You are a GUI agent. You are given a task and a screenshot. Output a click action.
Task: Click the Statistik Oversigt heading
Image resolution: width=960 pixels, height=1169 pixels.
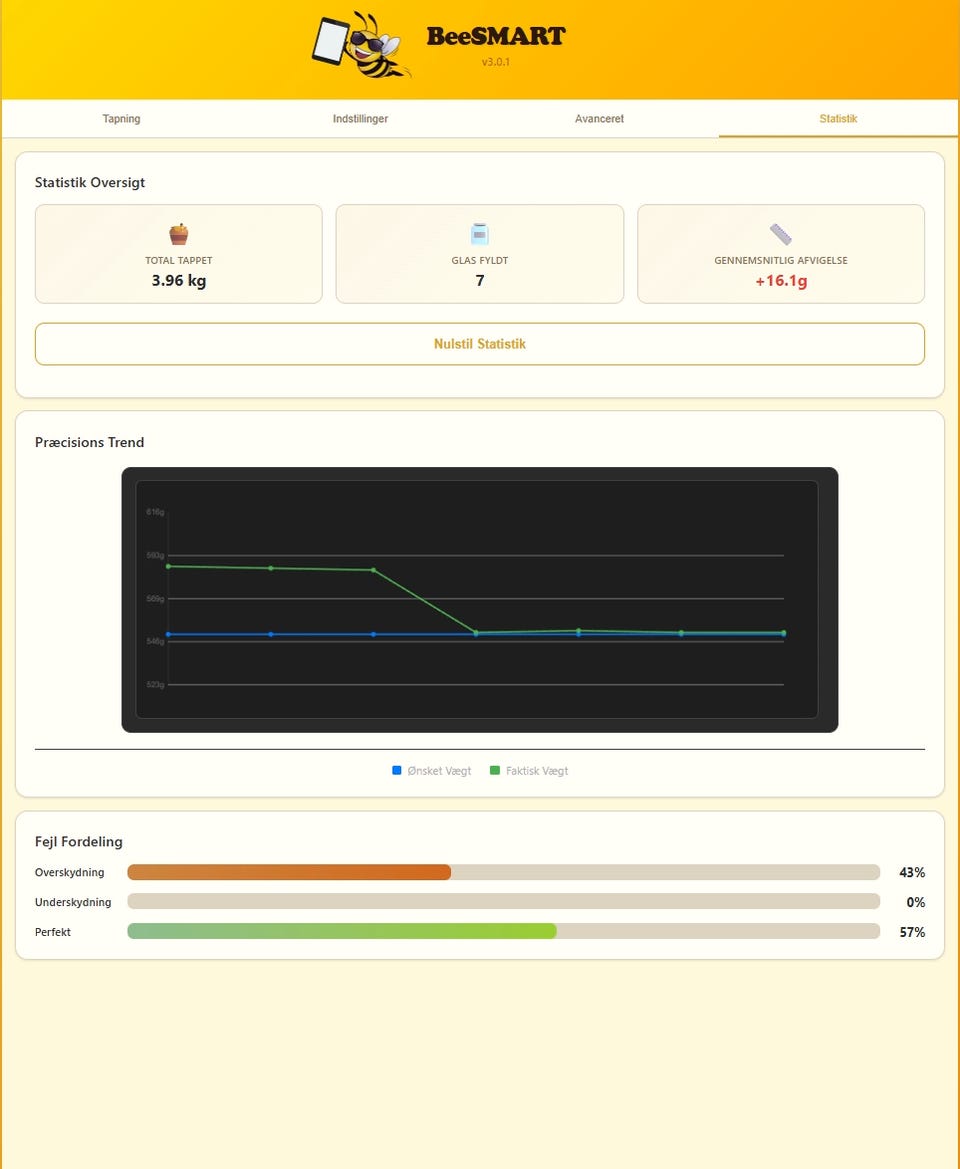89,183
